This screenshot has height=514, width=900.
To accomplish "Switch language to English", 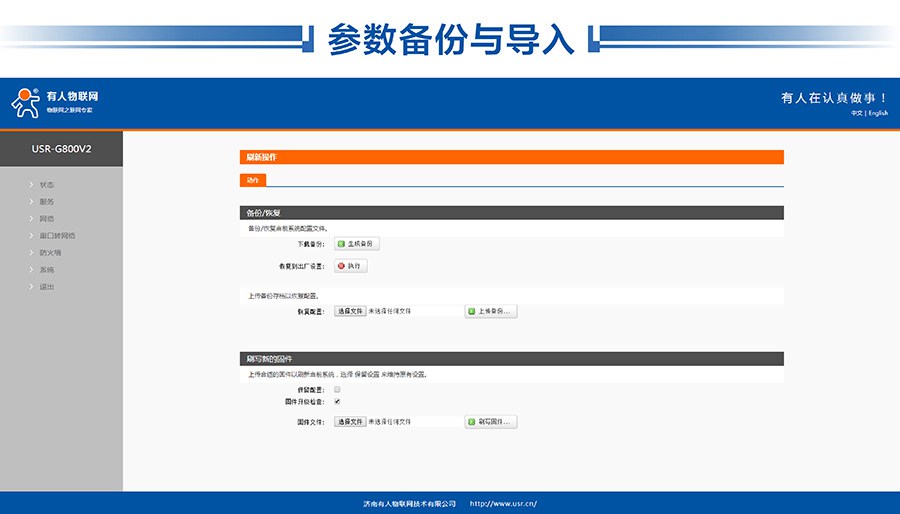I will (x=878, y=114).
